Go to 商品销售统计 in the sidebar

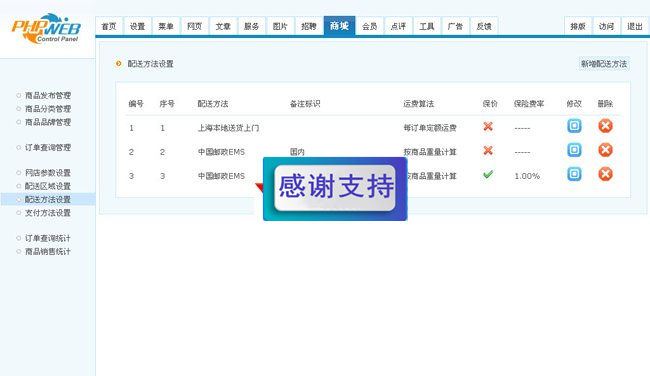click(x=48, y=251)
